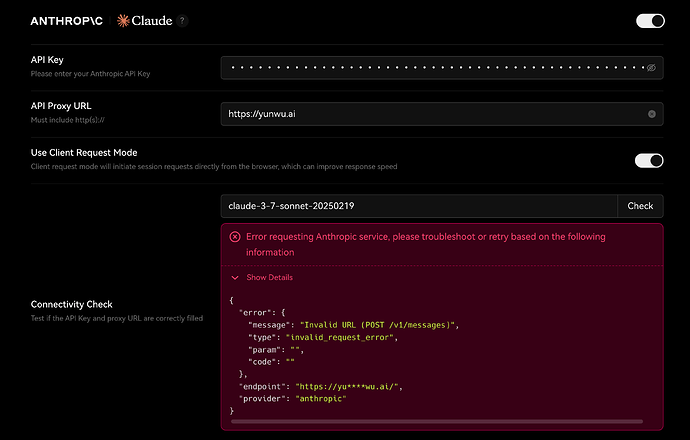Screen dimensions: 690x440
Task: Reveal API key using the eye icon
Action: pyautogui.click(x=651, y=68)
